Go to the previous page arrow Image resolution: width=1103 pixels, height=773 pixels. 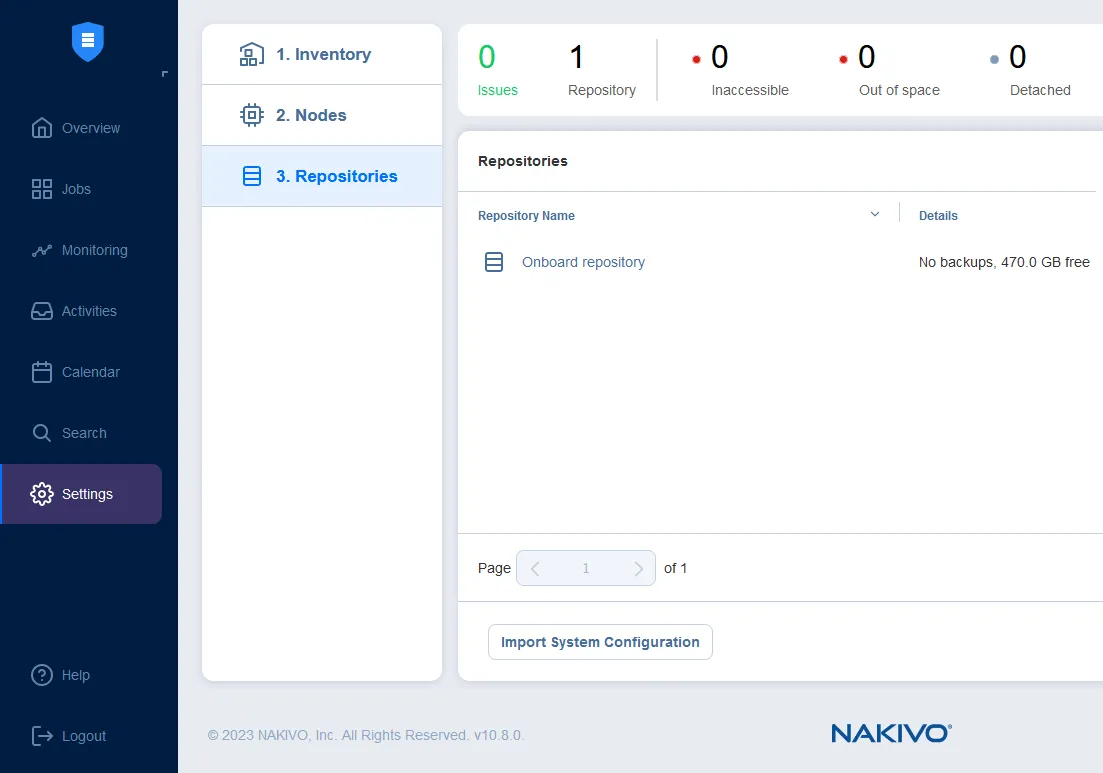535,568
